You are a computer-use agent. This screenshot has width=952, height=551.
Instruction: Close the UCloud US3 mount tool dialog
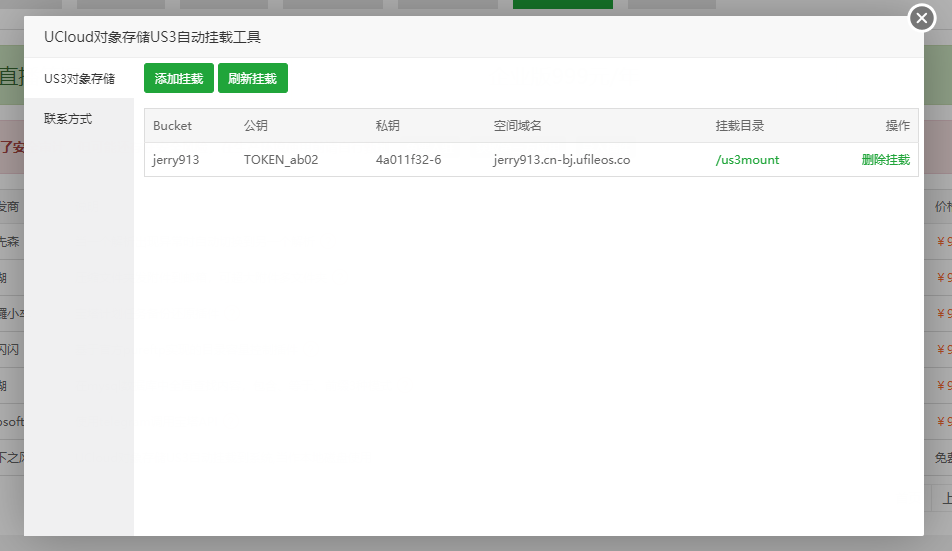coord(922,18)
